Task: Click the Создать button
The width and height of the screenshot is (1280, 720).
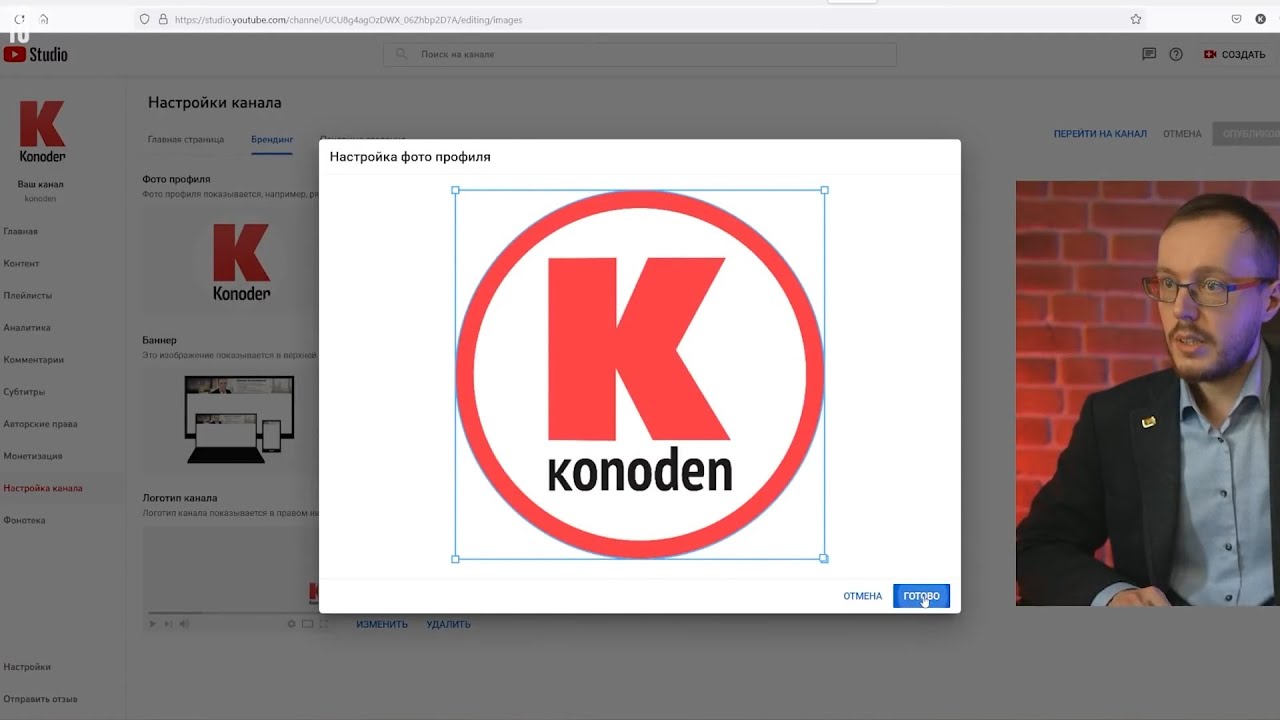Action: point(1235,54)
